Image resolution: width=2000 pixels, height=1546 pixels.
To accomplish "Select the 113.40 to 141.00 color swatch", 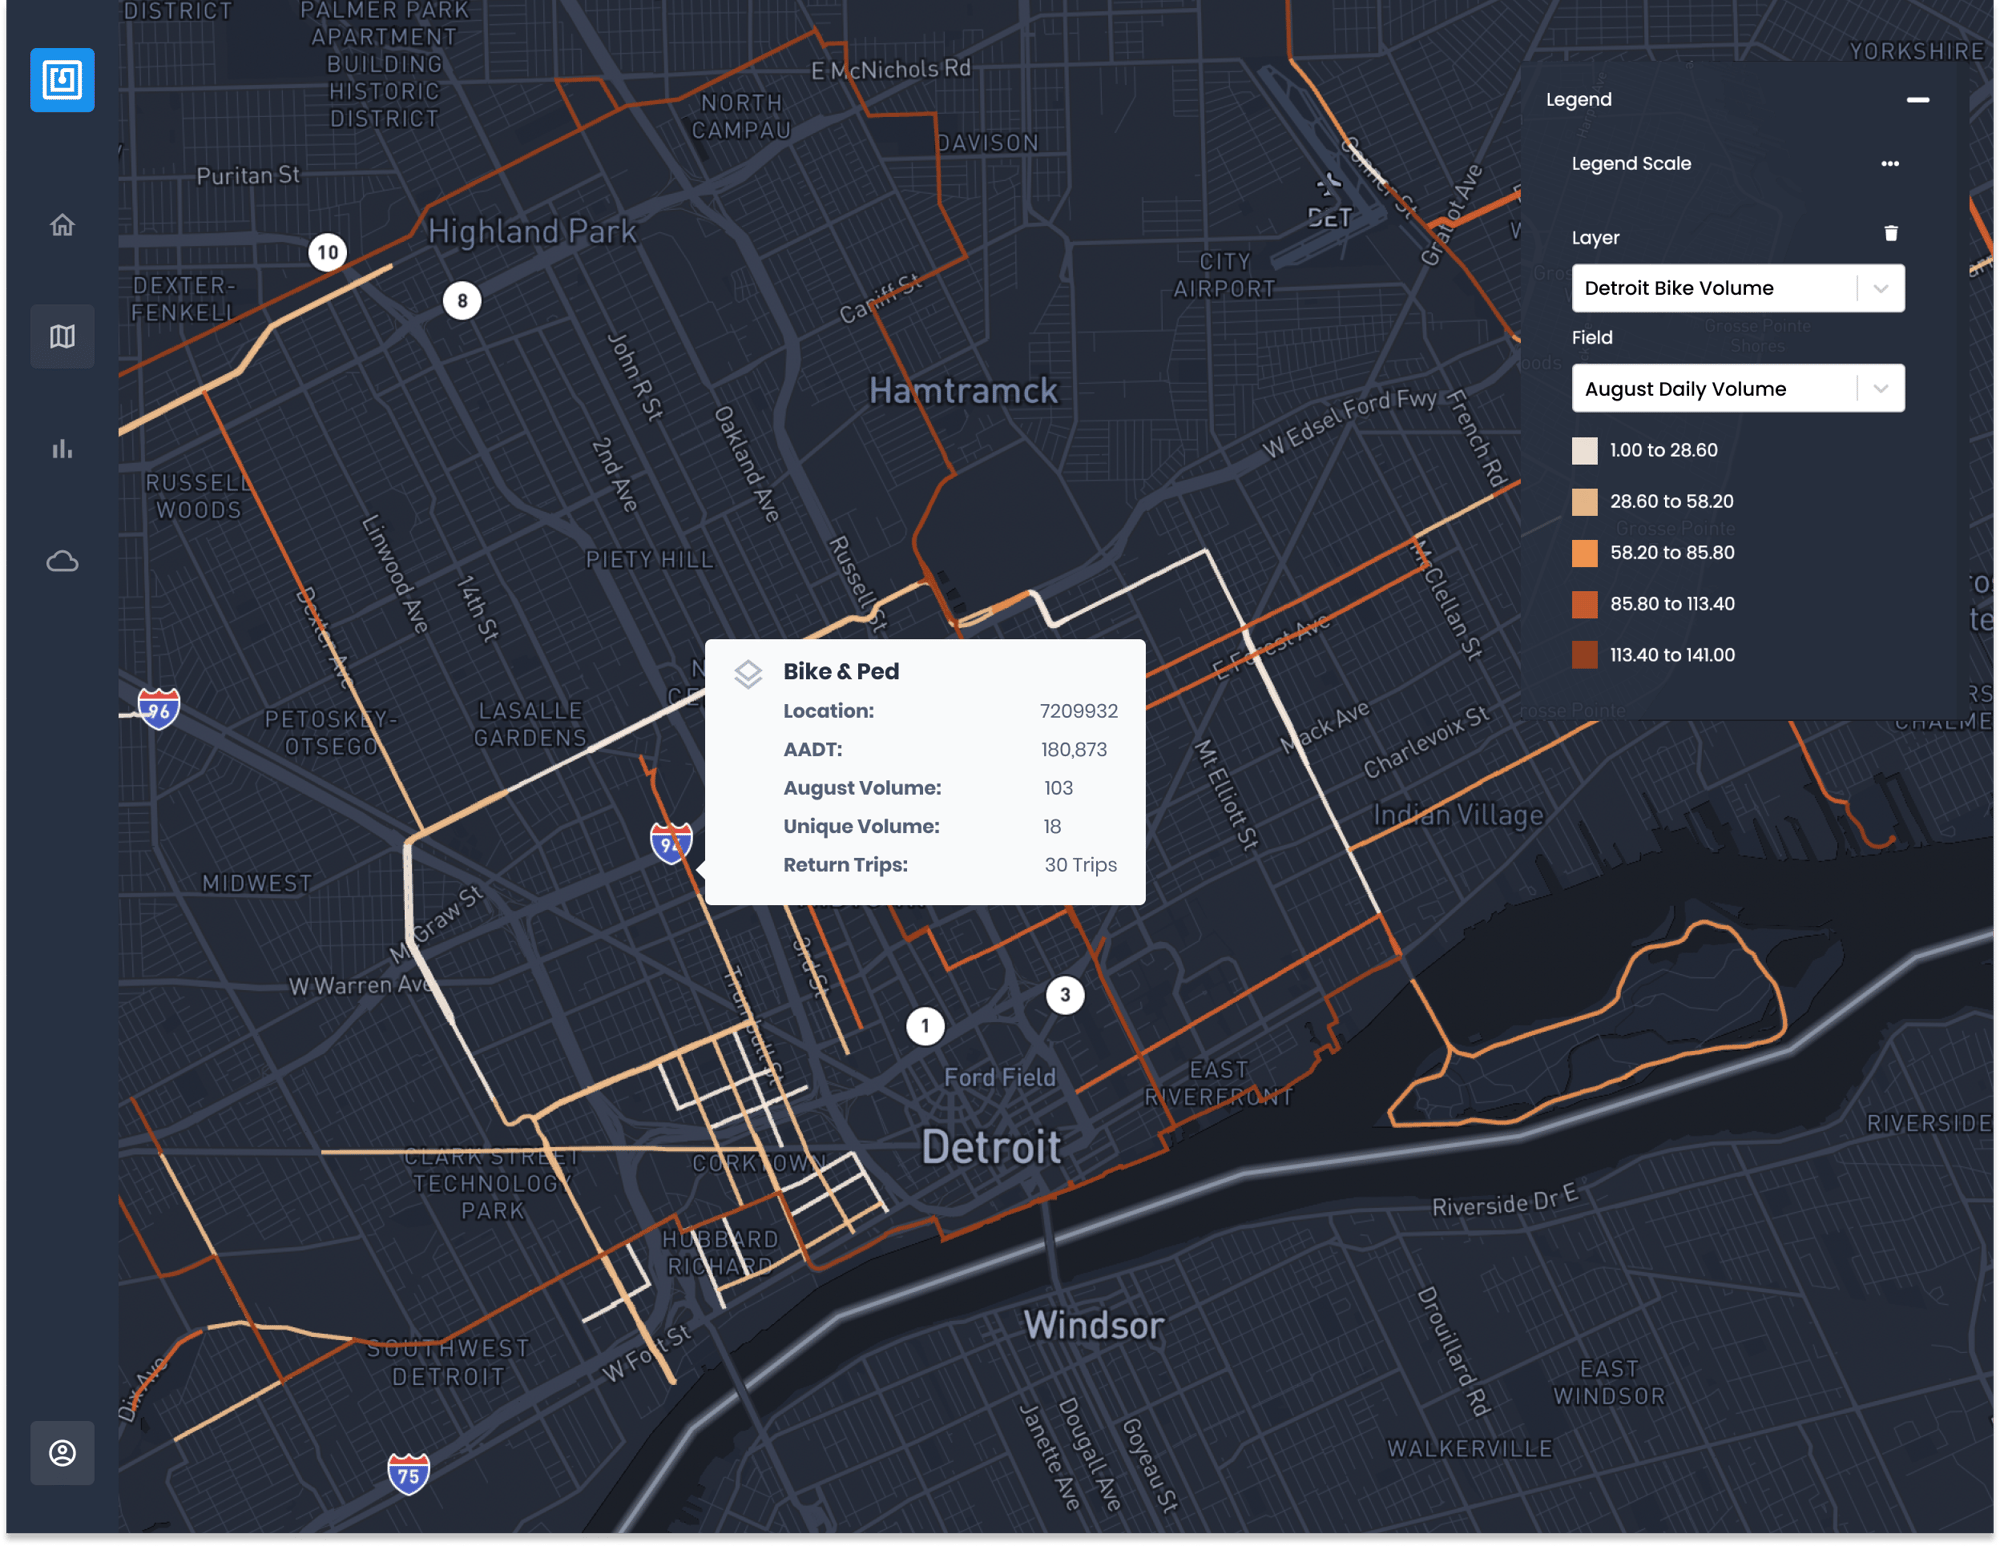I will 1585,655.
